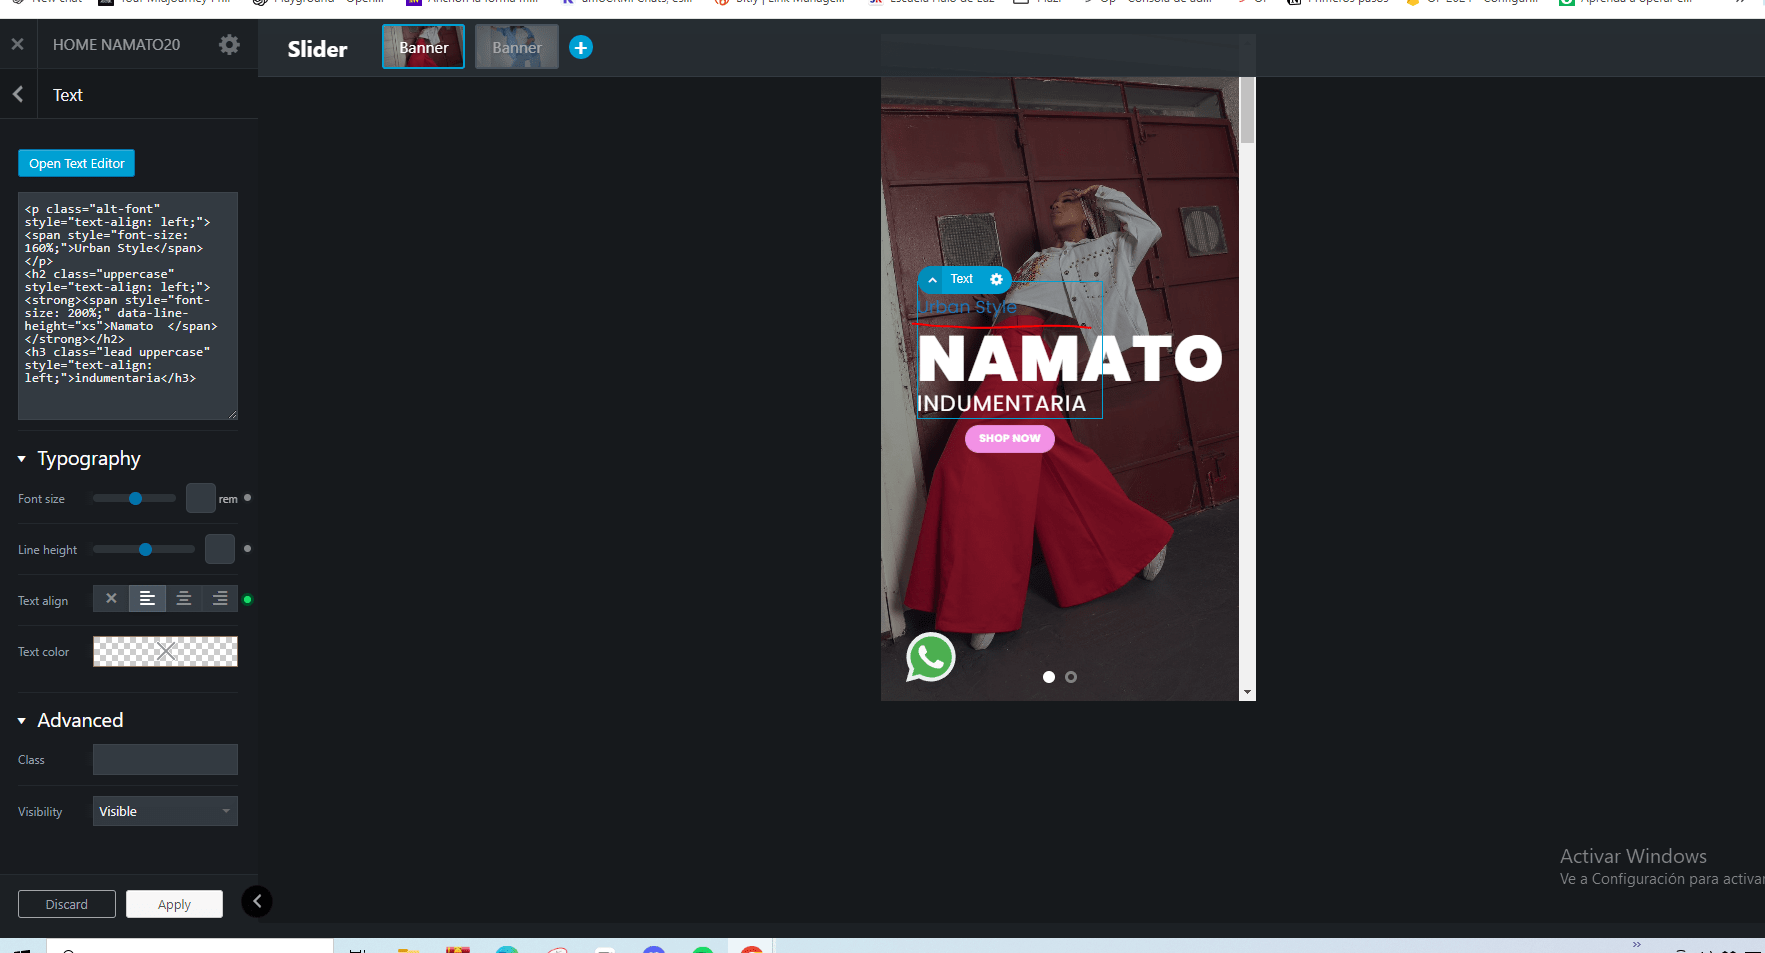Select the second Banner slide tab
Screen dimensions: 1765x953
click(516, 47)
